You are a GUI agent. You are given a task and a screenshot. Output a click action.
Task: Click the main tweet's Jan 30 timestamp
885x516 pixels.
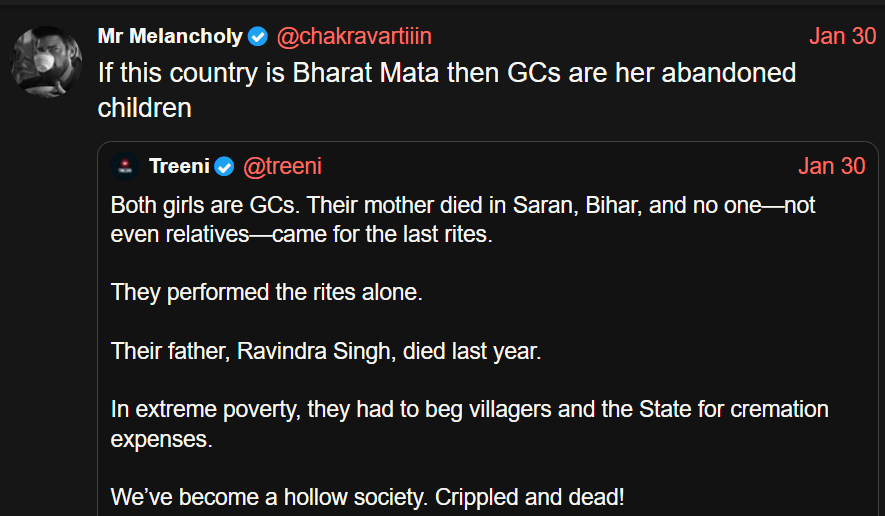click(x=842, y=37)
